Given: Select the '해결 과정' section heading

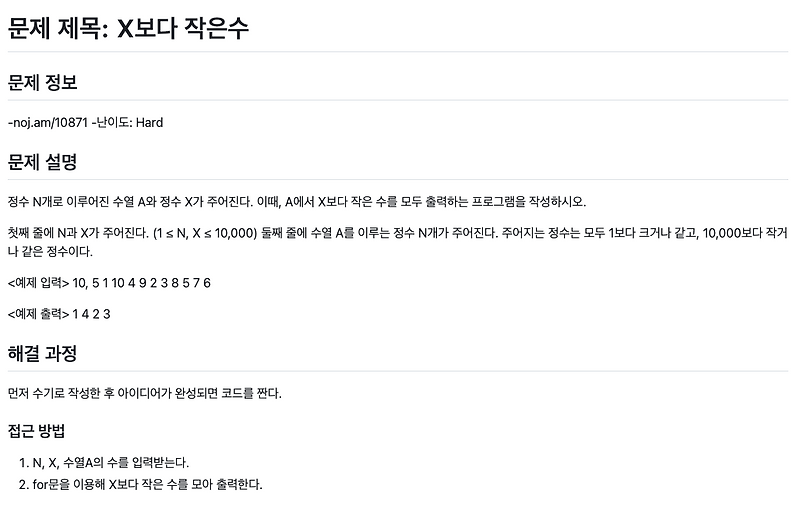Looking at the screenshot, I should click(42, 353).
